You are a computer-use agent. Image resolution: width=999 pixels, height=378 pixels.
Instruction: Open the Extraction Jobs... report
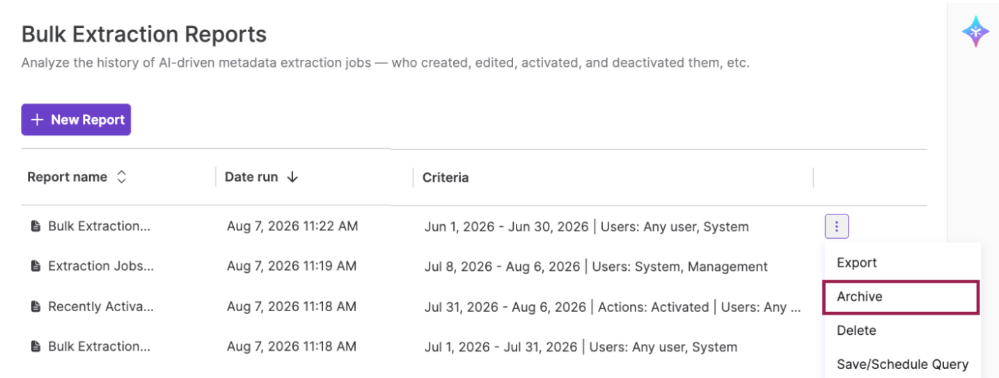click(101, 266)
